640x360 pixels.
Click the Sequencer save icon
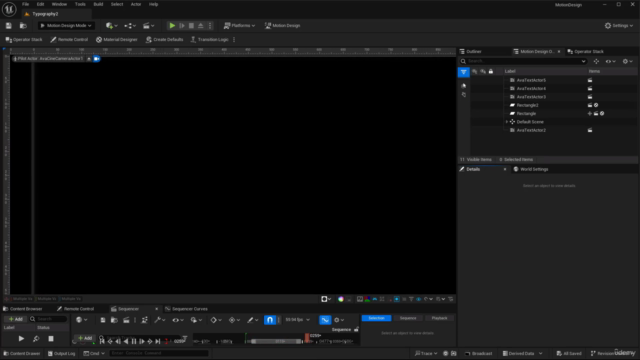103,320
